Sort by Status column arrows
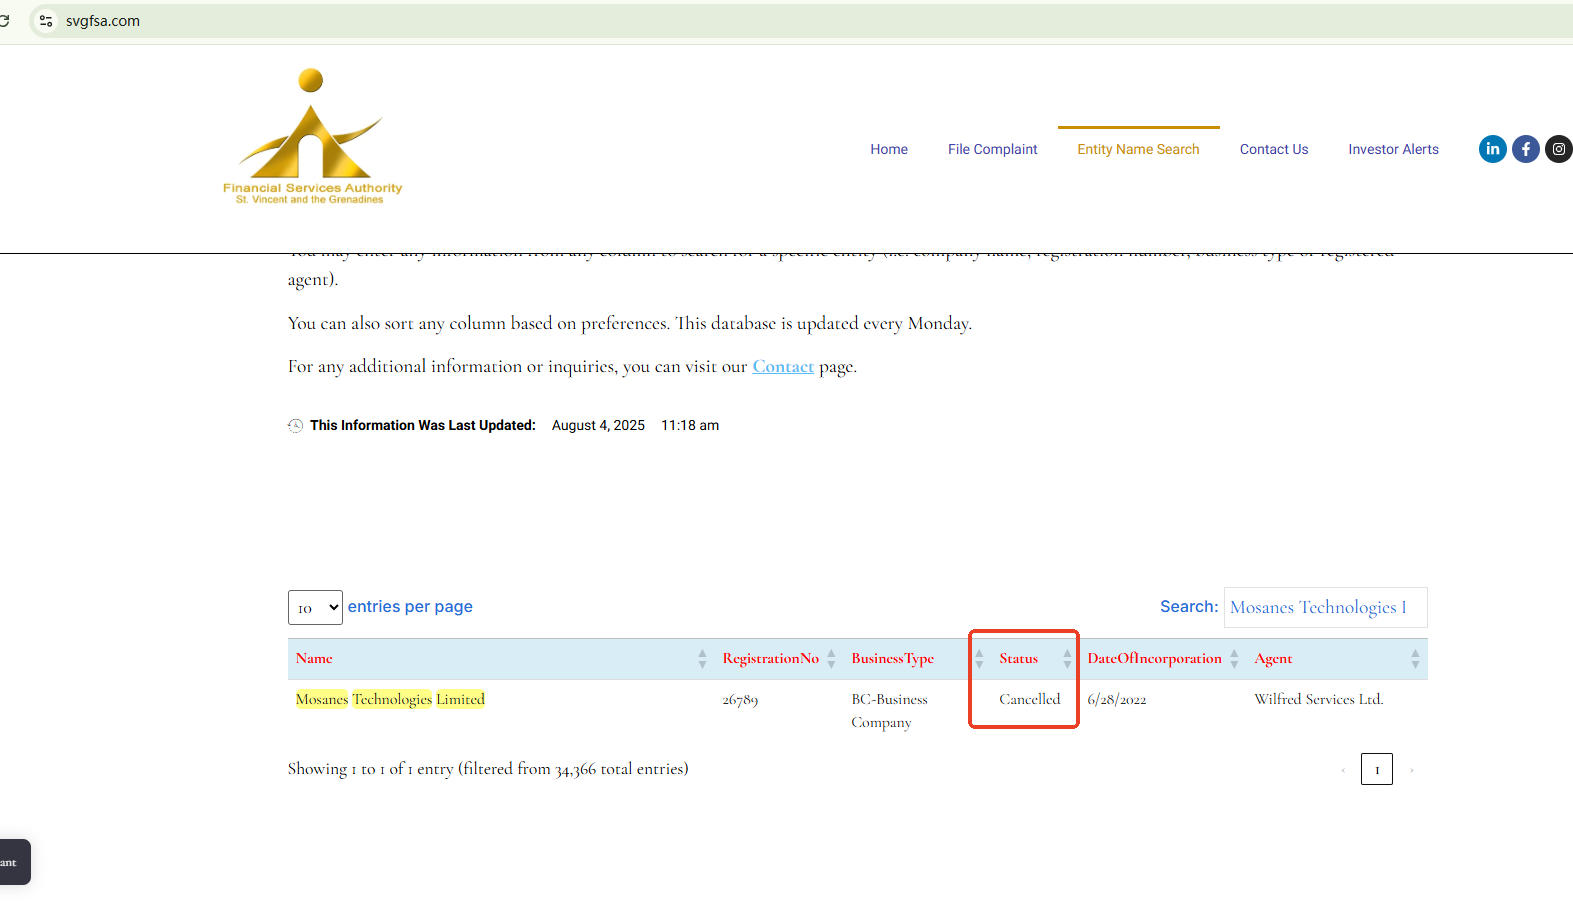Viewport: 1573px width, 909px height. tap(1067, 659)
